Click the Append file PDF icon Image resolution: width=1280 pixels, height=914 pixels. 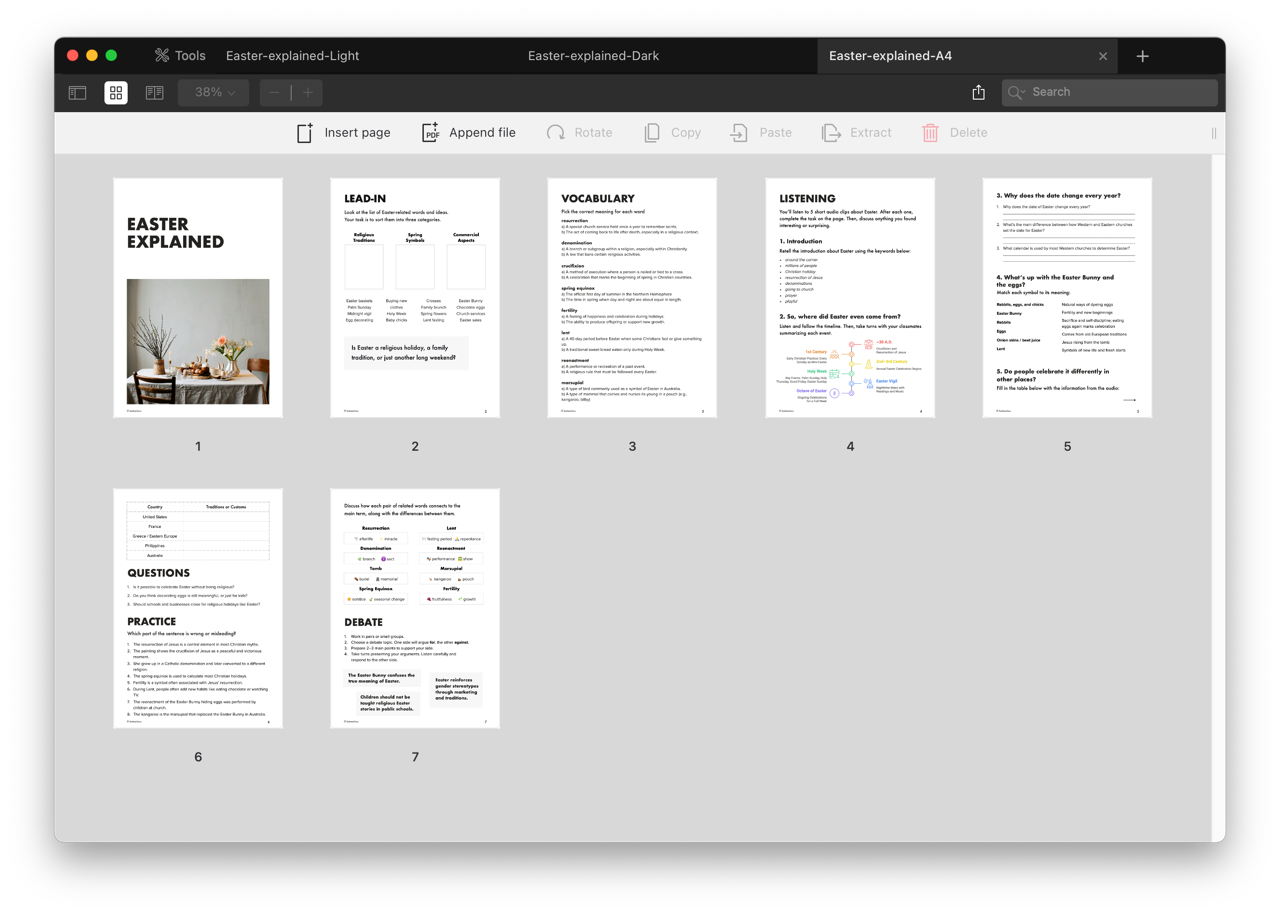coord(430,131)
